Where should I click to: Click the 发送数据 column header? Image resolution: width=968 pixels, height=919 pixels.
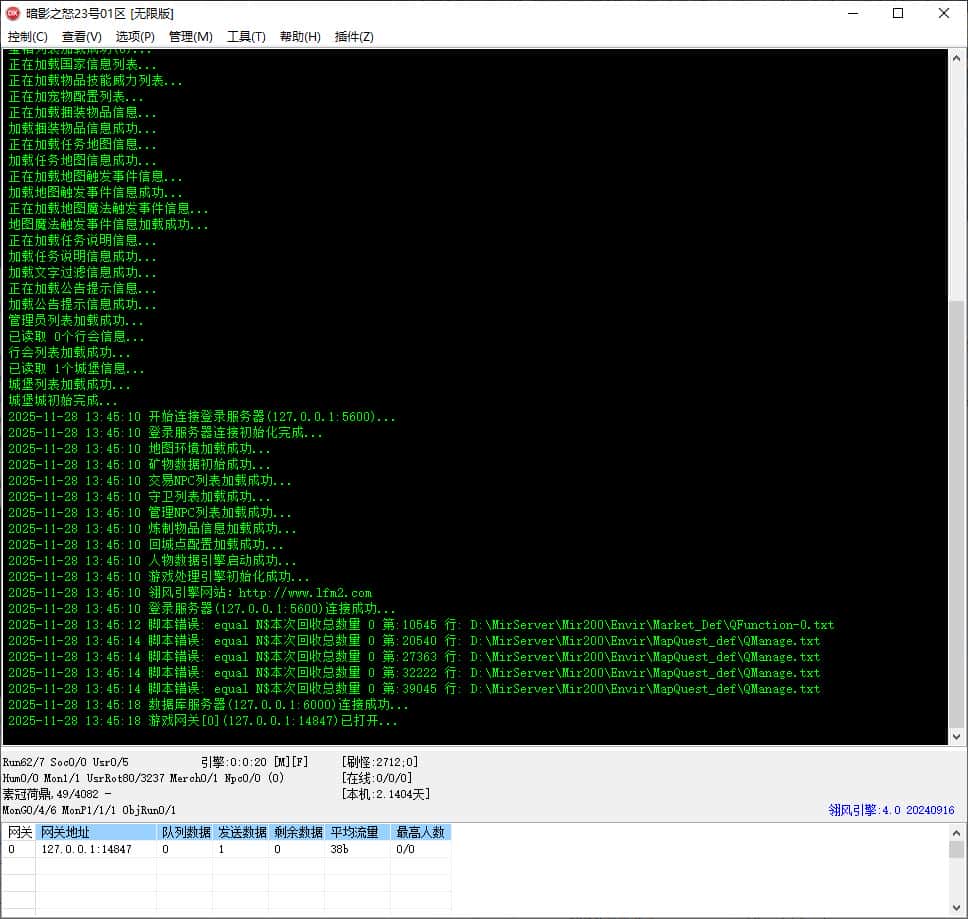pos(241,832)
